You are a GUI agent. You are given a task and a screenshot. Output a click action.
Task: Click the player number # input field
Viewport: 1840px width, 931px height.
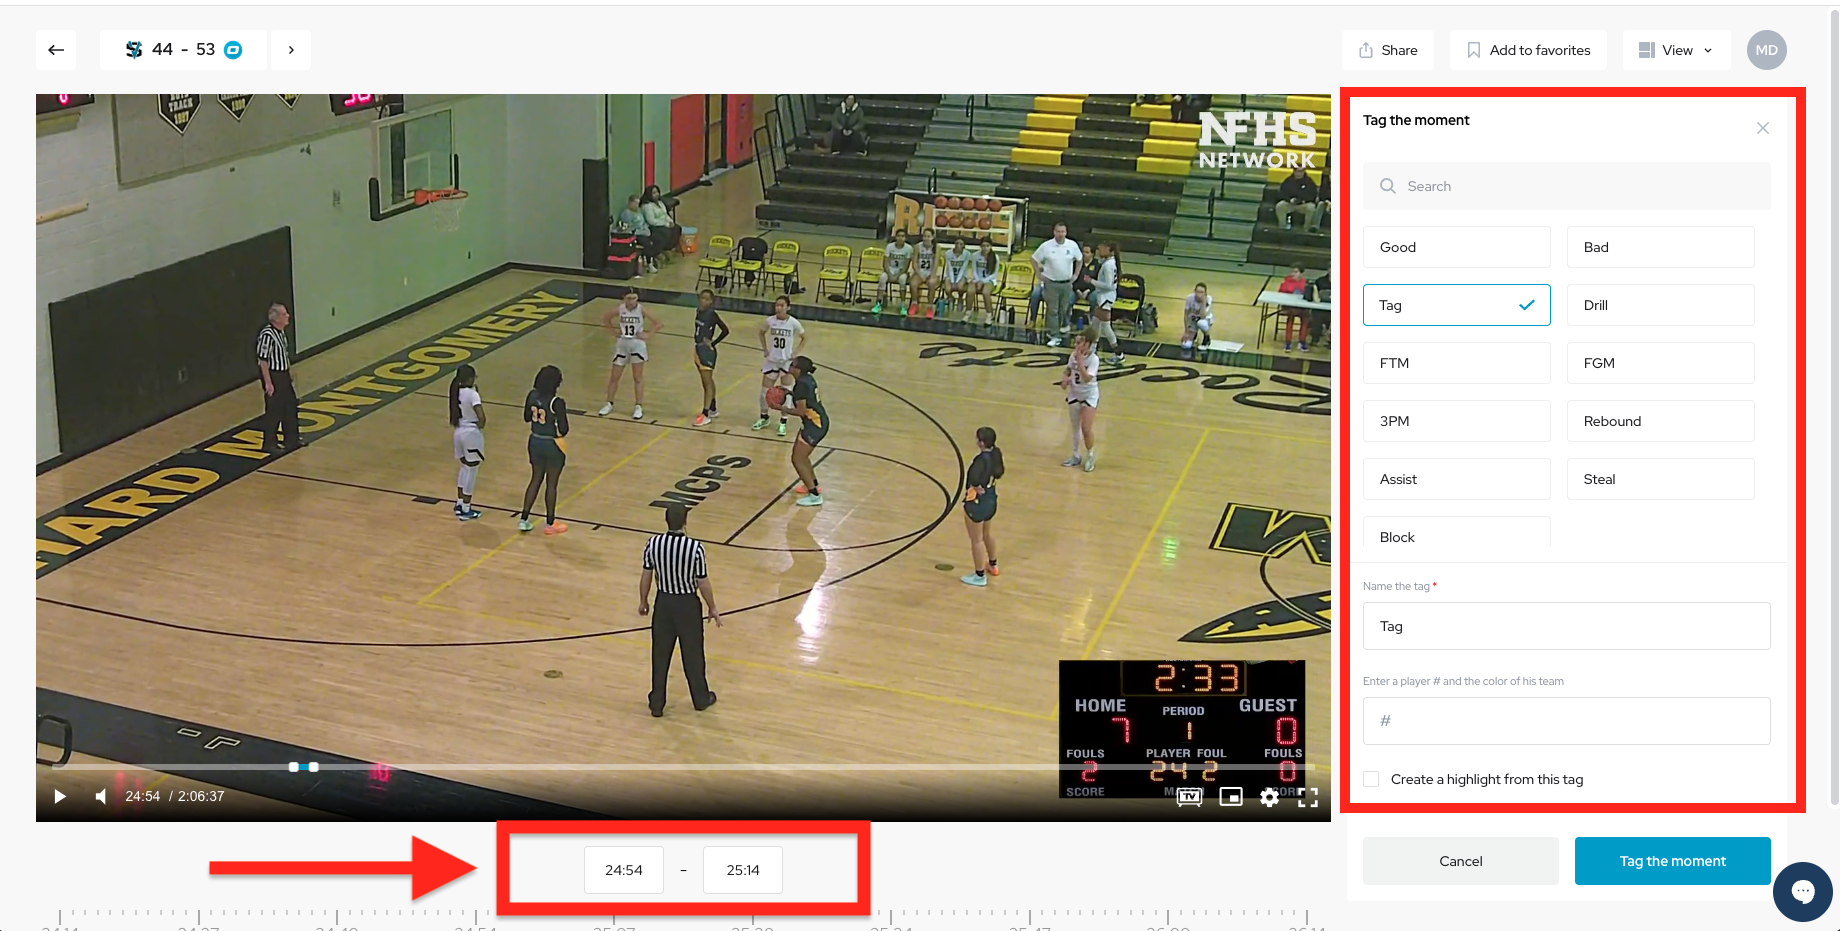coord(1566,721)
